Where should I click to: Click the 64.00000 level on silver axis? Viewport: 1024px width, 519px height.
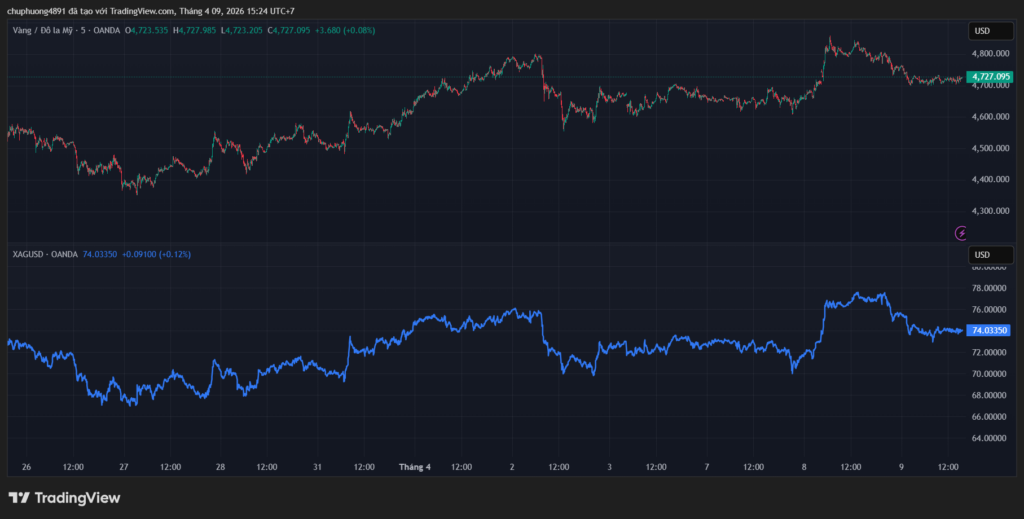click(x=989, y=438)
